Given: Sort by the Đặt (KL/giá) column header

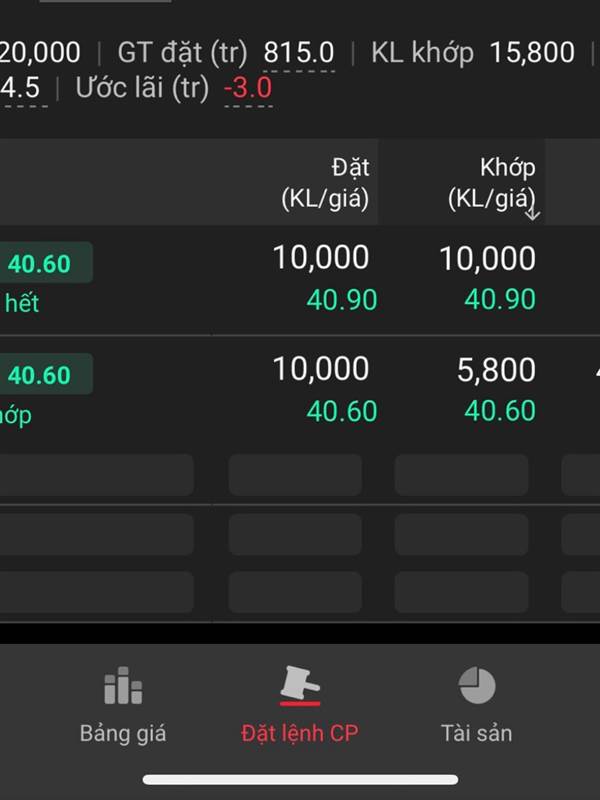Looking at the screenshot, I should (x=325, y=183).
